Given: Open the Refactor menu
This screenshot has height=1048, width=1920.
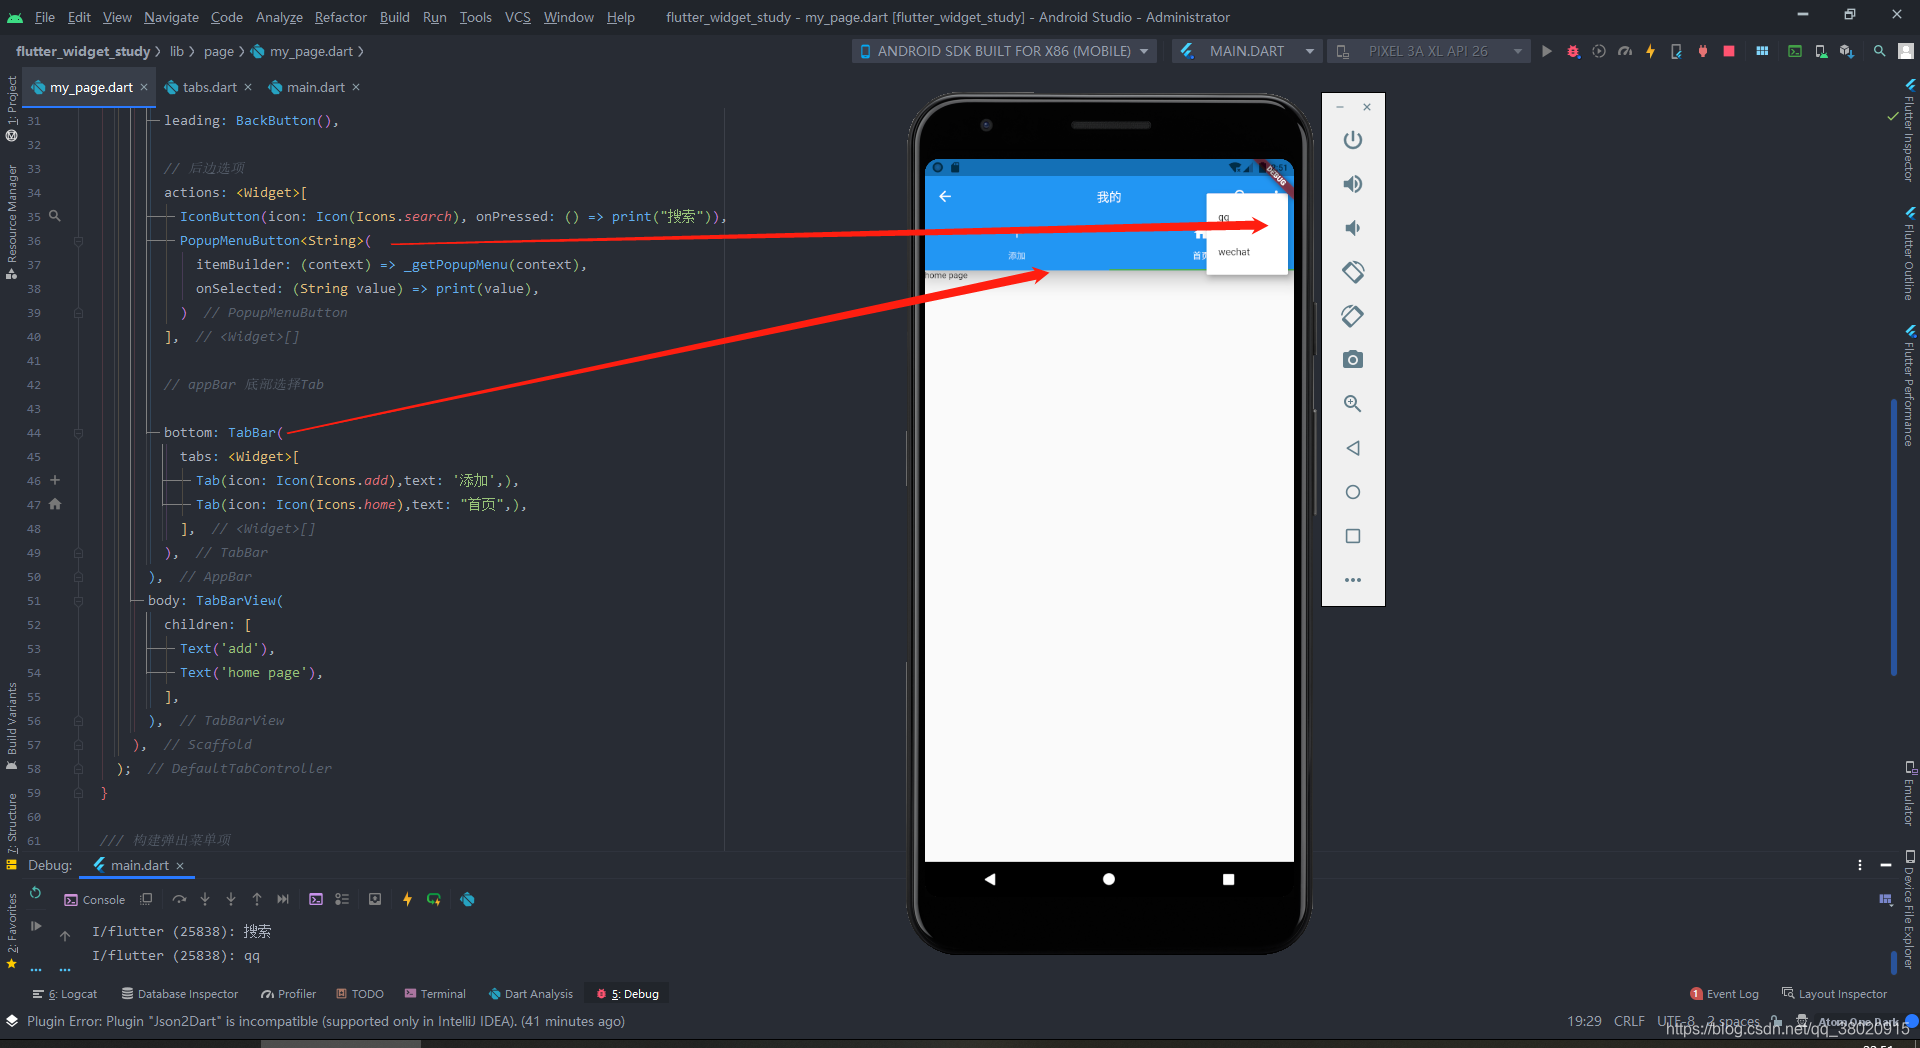Looking at the screenshot, I should click(x=340, y=17).
